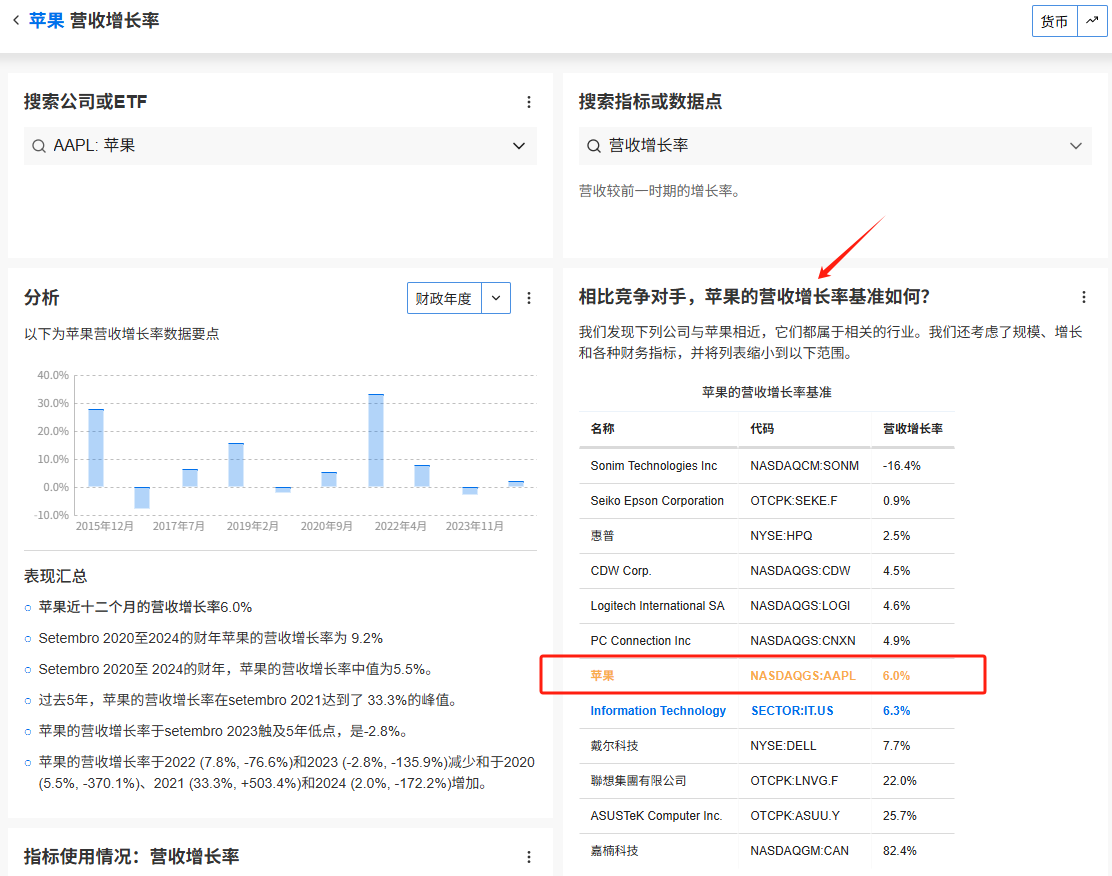Viewport: 1112px width, 876px height.
Task: Expand the 营收增长率 metric dropdown chevron
Action: pyautogui.click(x=1076, y=146)
